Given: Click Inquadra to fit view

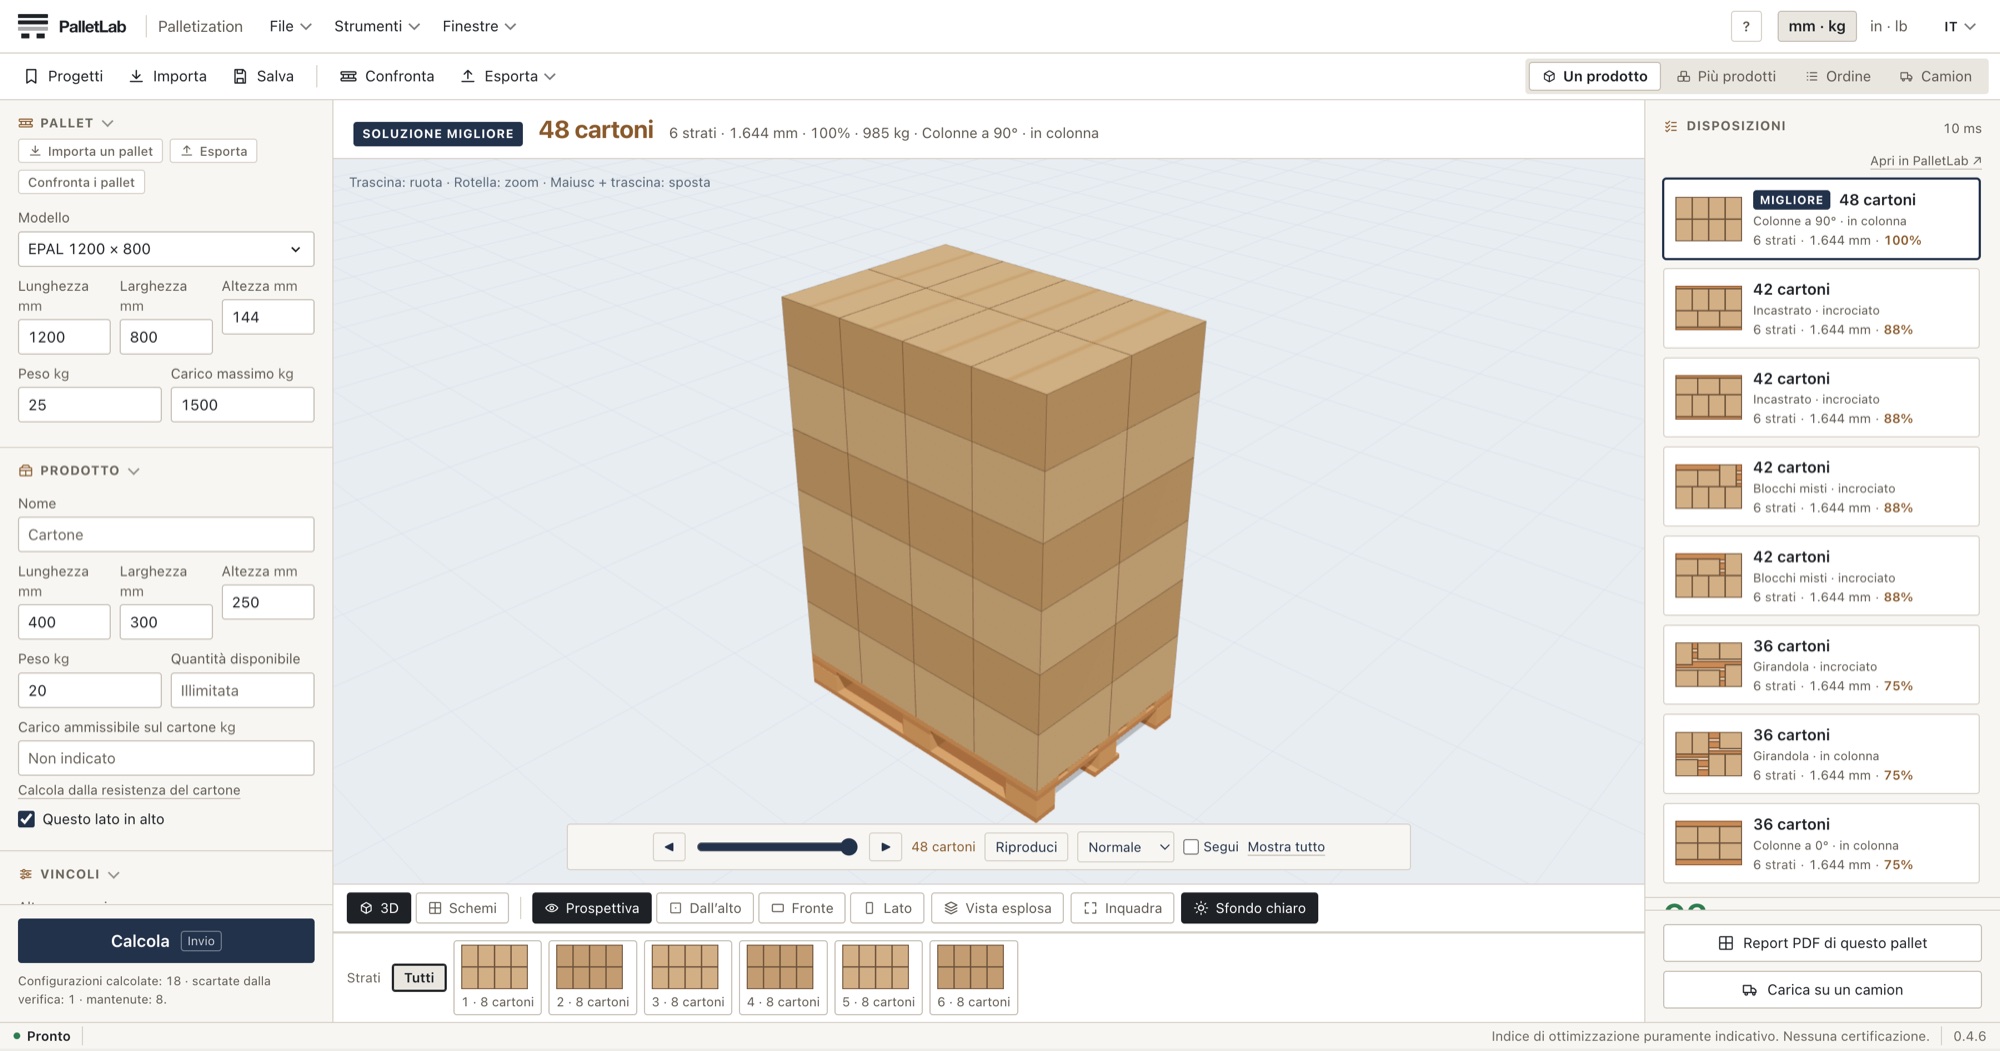Looking at the screenshot, I should tap(1122, 908).
